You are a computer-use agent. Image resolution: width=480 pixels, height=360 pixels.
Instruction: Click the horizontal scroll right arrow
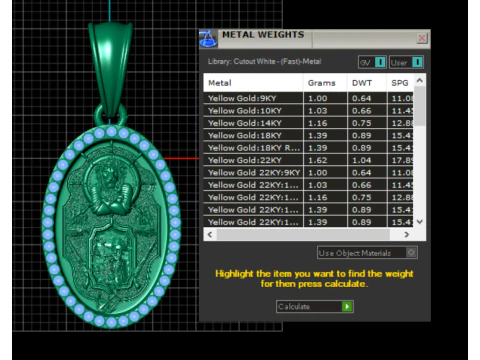coord(406,234)
